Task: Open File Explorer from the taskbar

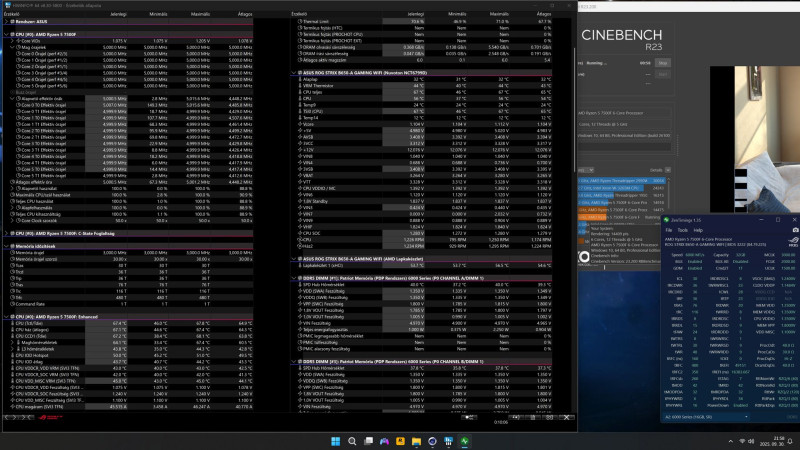Action: point(416,441)
